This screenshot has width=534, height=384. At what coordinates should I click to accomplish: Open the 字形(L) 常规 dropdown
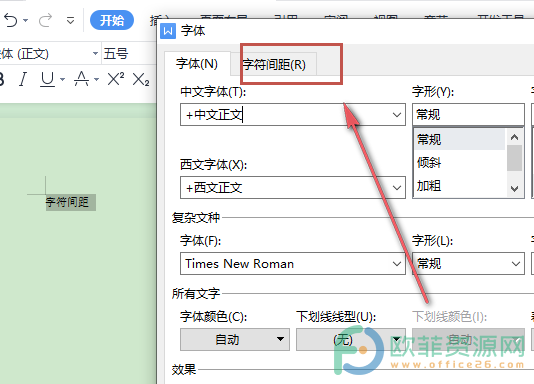pos(468,263)
